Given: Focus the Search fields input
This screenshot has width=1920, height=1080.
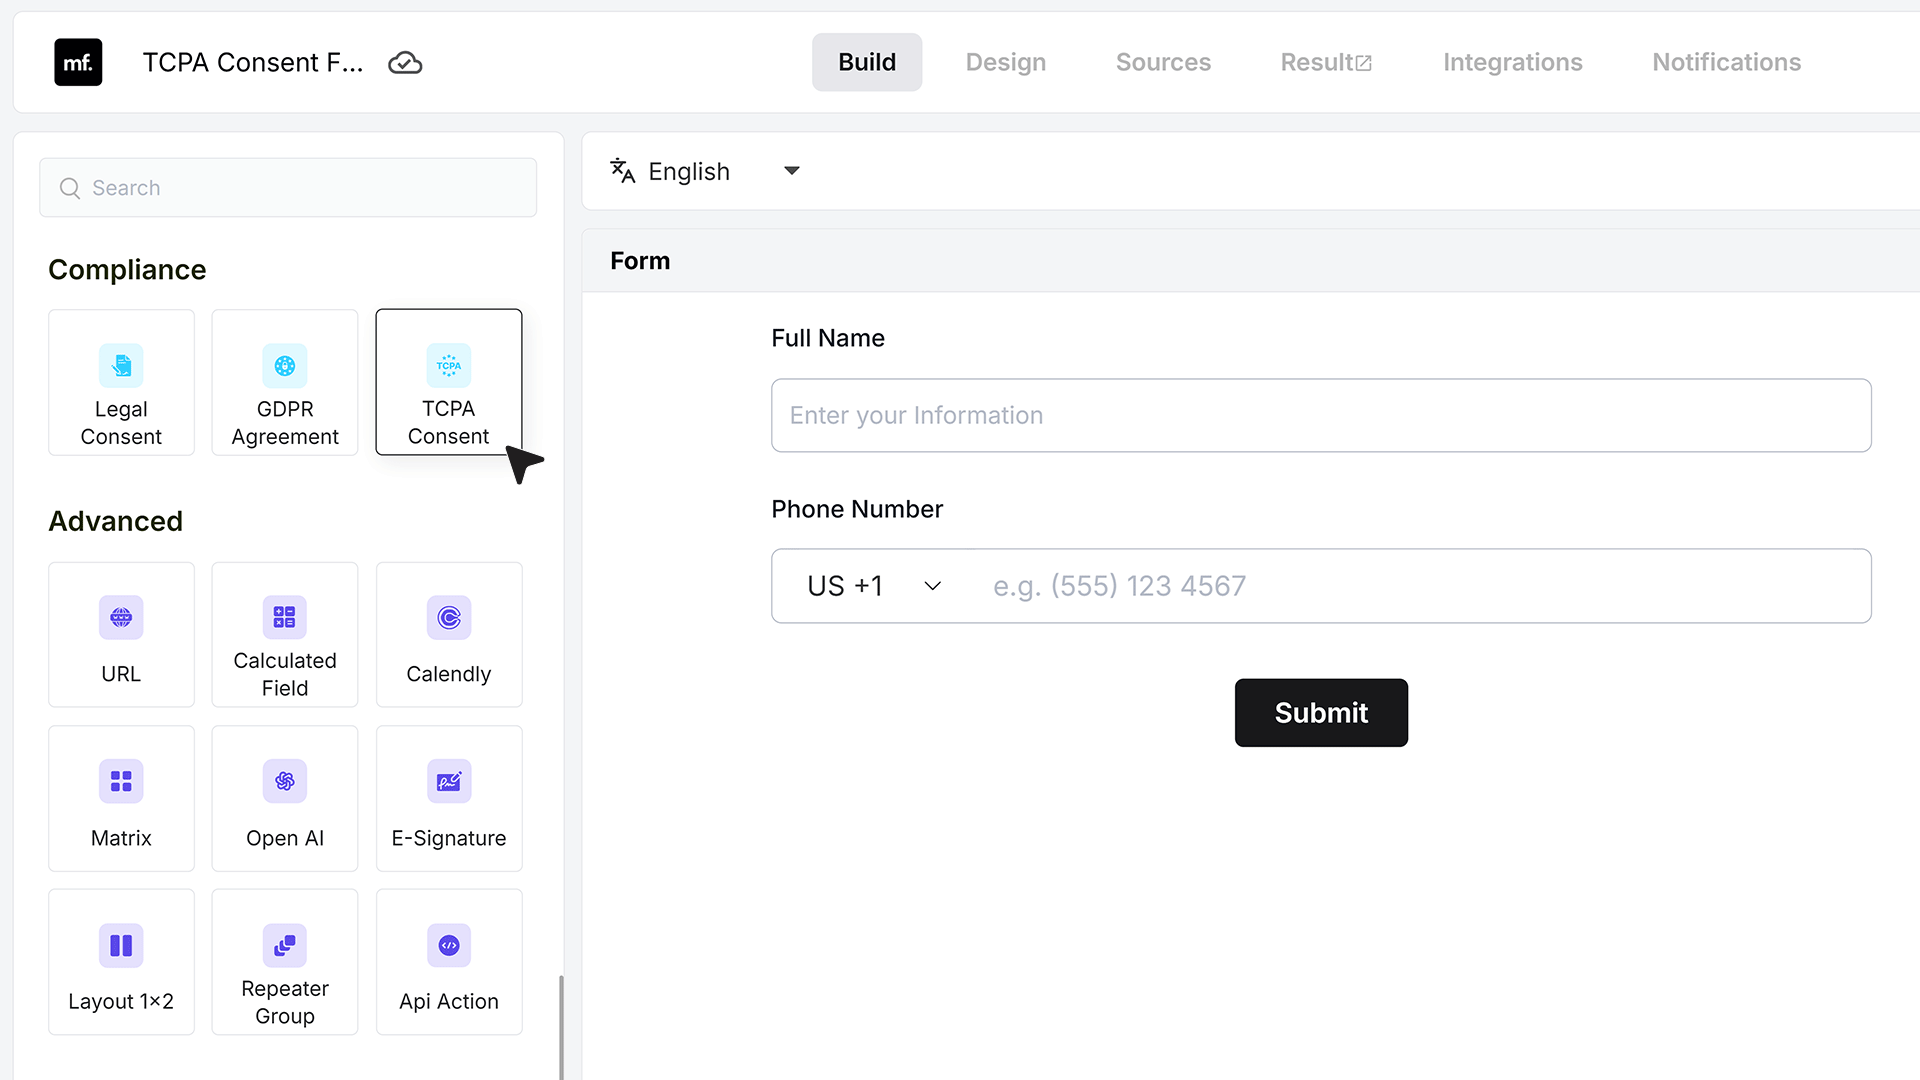Looking at the screenshot, I should [288, 188].
